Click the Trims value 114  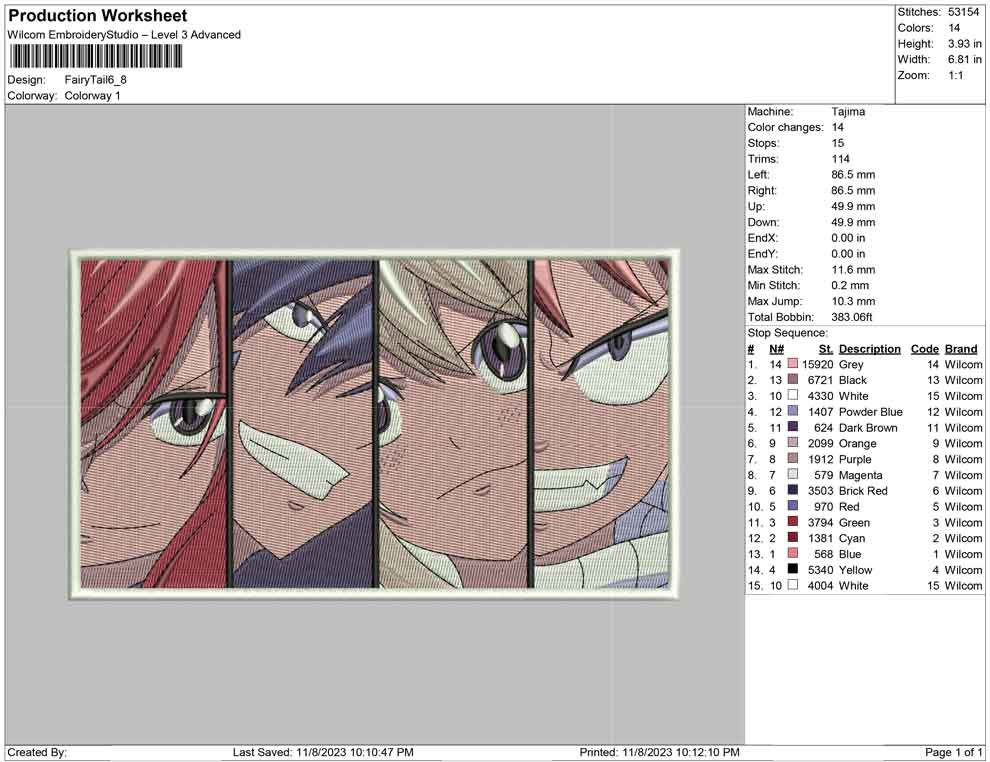(x=840, y=158)
